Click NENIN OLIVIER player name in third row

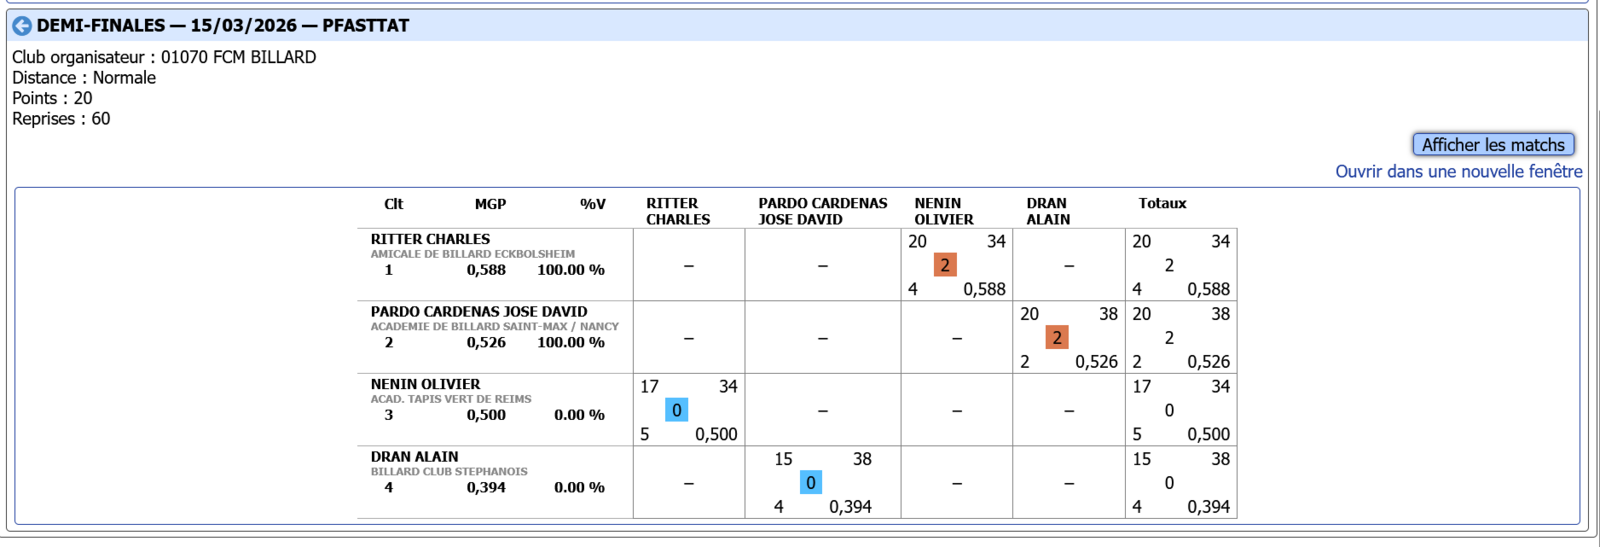[x=425, y=384]
